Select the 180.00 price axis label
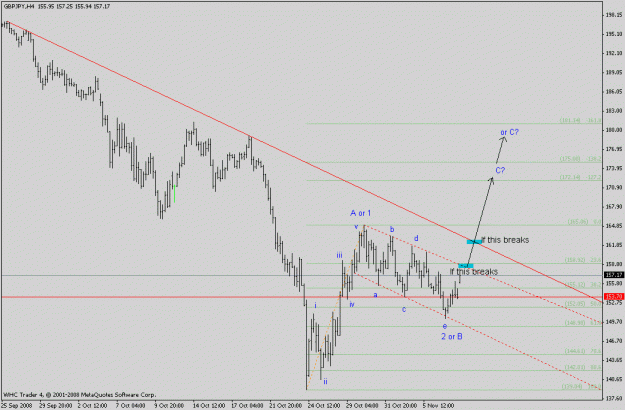Screen dimensions: 625x410 click(x=614, y=130)
